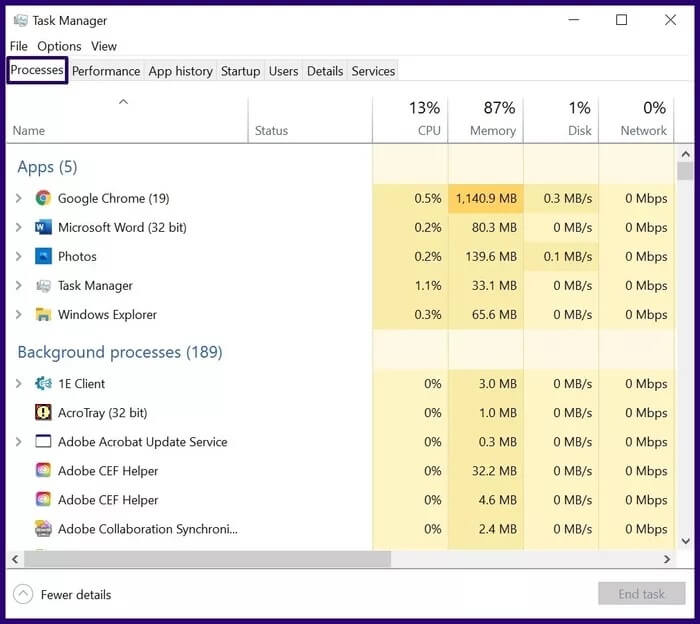This screenshot has width=700, height=624.
Task: Sort by the Memory column header
Action: 486,120
